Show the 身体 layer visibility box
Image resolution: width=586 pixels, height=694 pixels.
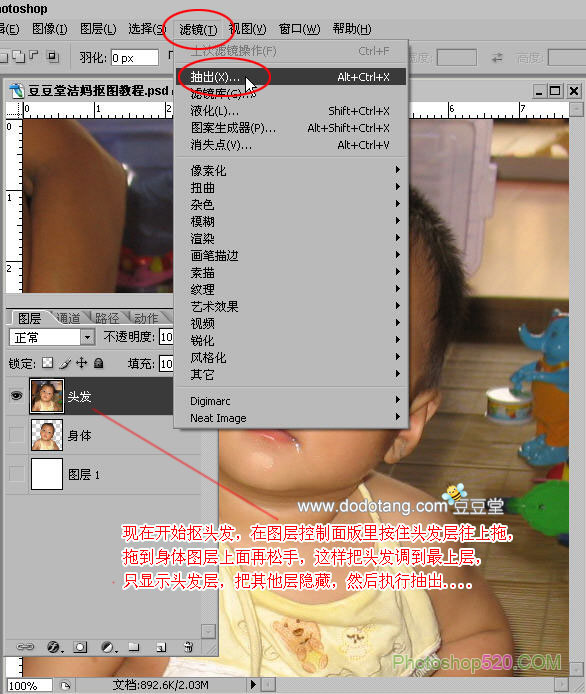pyautogui.click(x=16, y=435)
